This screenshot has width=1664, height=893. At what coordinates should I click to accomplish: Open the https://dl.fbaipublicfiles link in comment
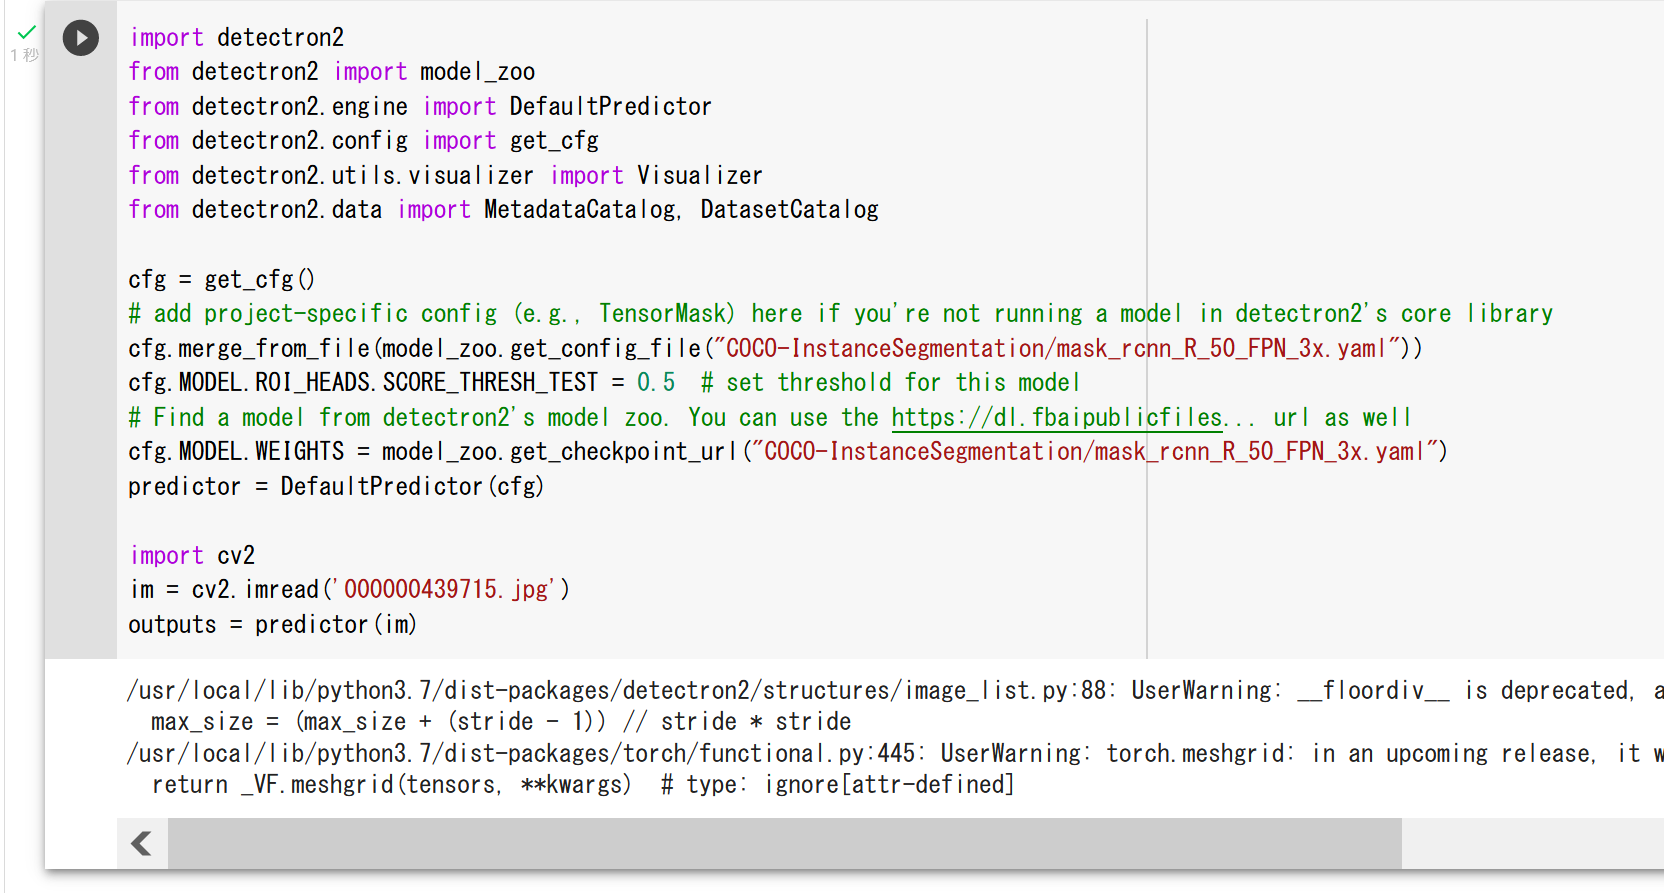pyautogui.click(x=1058, y=417)
